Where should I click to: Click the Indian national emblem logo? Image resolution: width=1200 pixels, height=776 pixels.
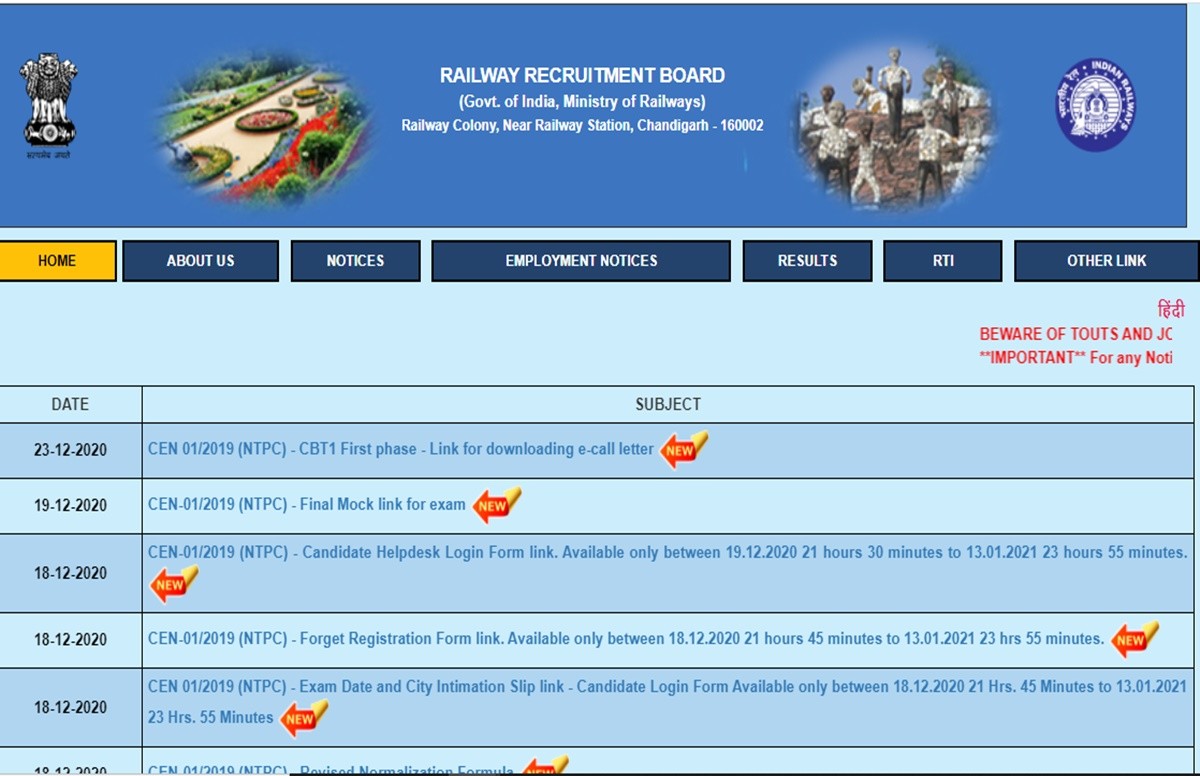point(48,105)
